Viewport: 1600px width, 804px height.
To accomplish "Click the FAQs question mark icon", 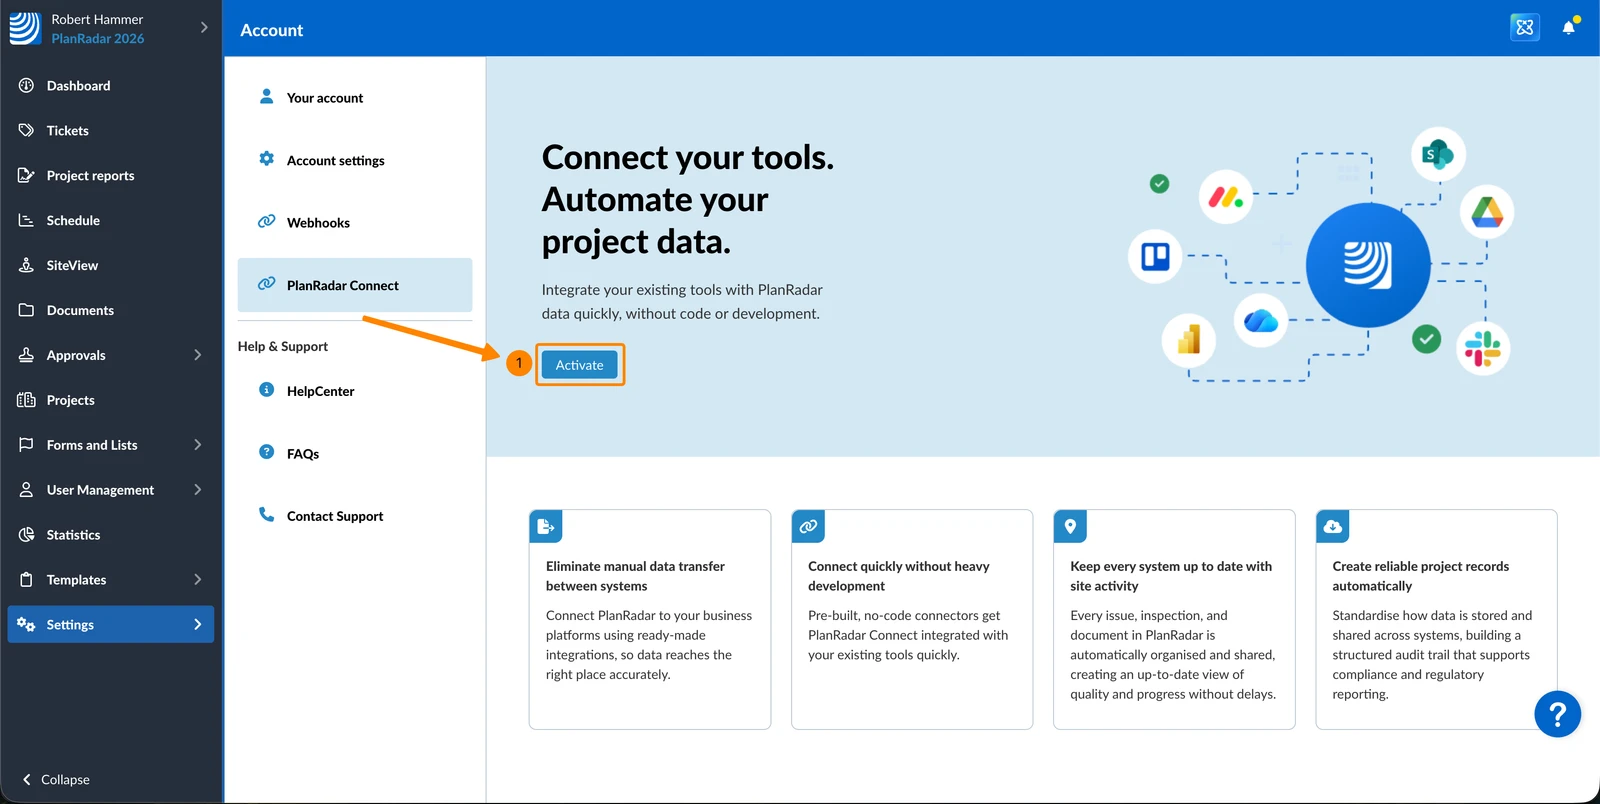I will (x=266, y=452).
